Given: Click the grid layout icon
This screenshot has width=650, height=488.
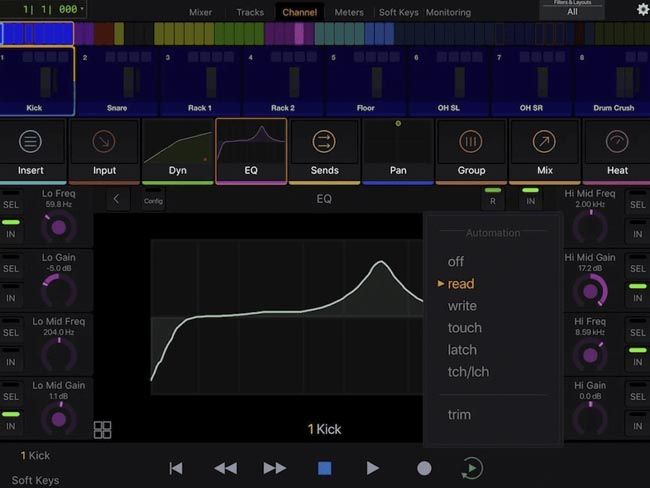Looking at the screenshot, I should [102, 430].
